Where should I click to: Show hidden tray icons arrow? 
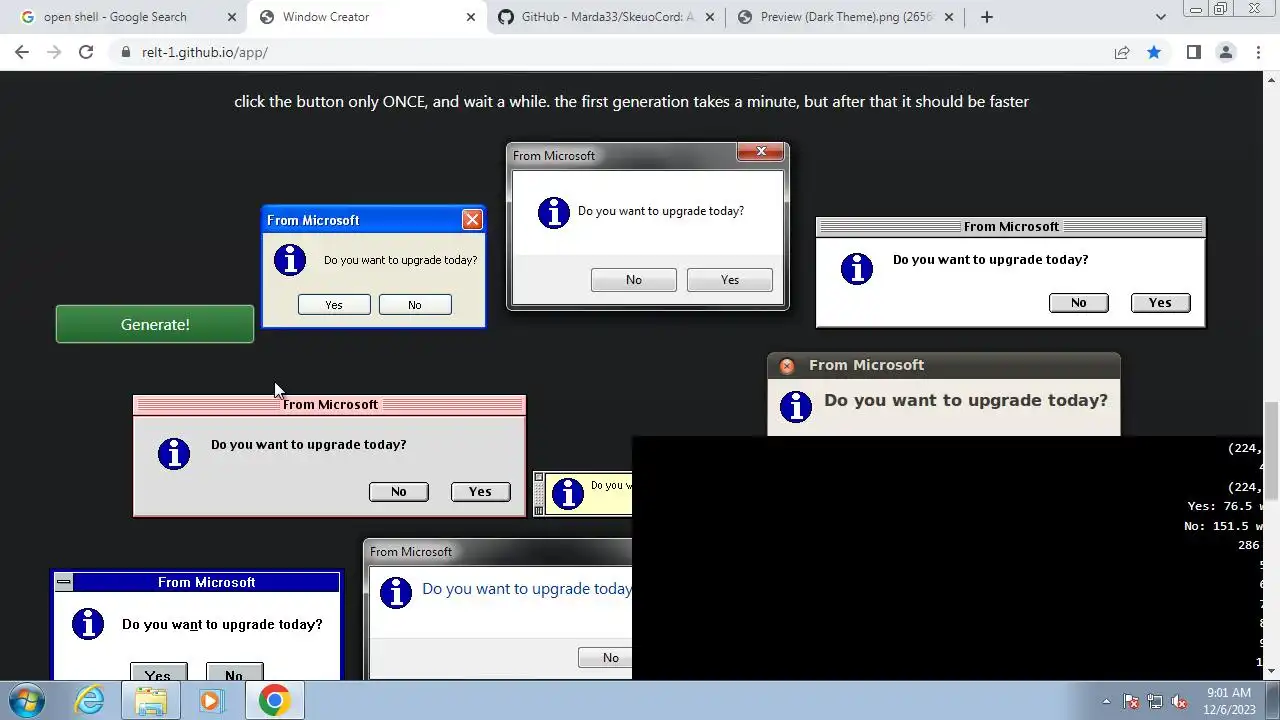[x=1106, y=701]
